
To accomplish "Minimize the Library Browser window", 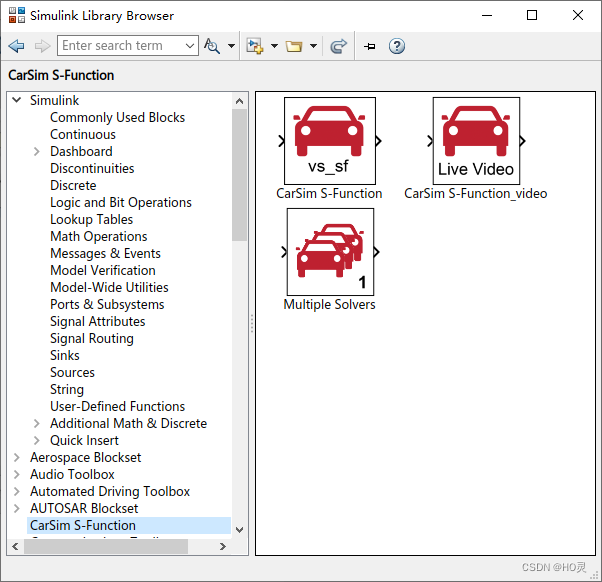I will (x=487, y=15).
